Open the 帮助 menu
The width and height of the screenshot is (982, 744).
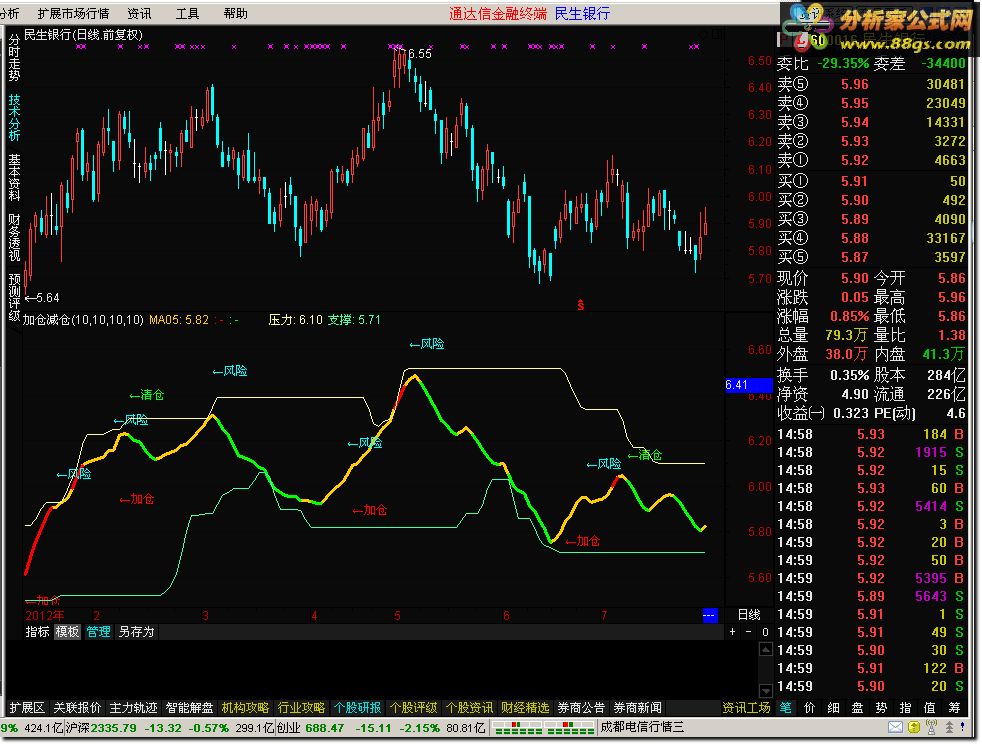click(235, 13)
